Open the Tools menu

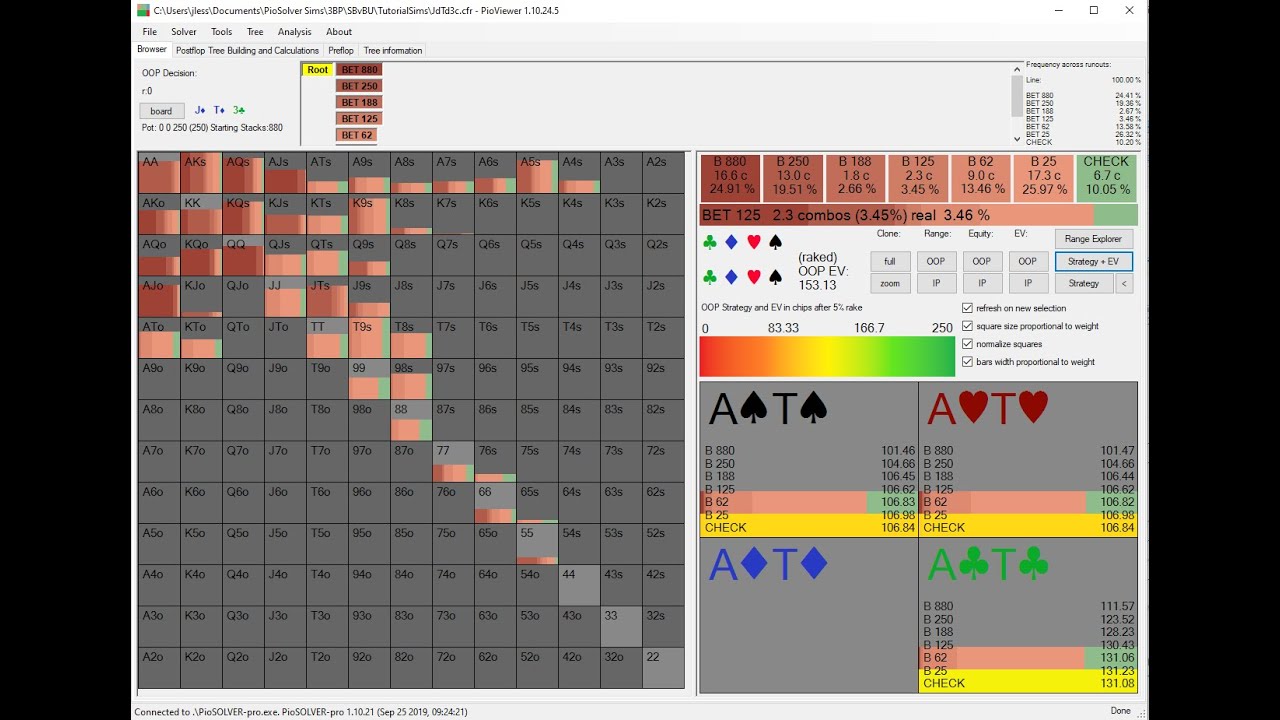221,32
